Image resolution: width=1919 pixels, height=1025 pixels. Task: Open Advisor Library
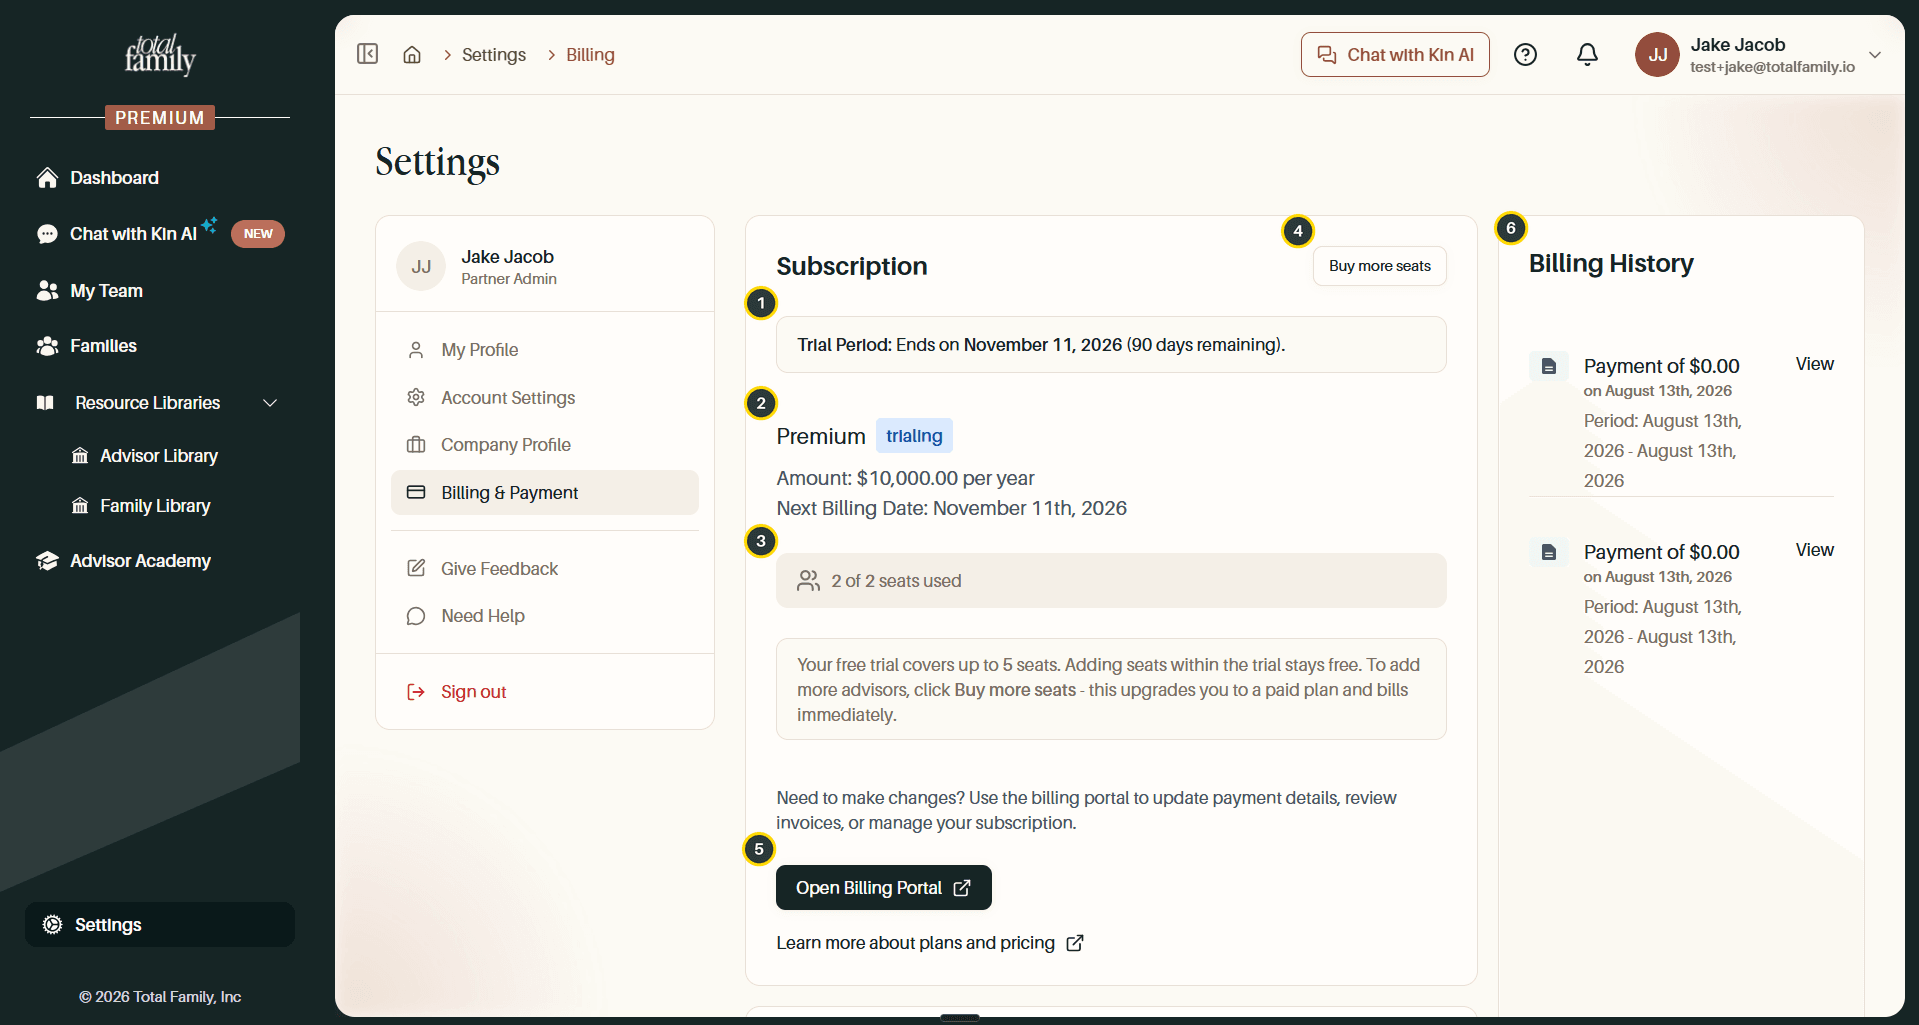coord(160,456)
